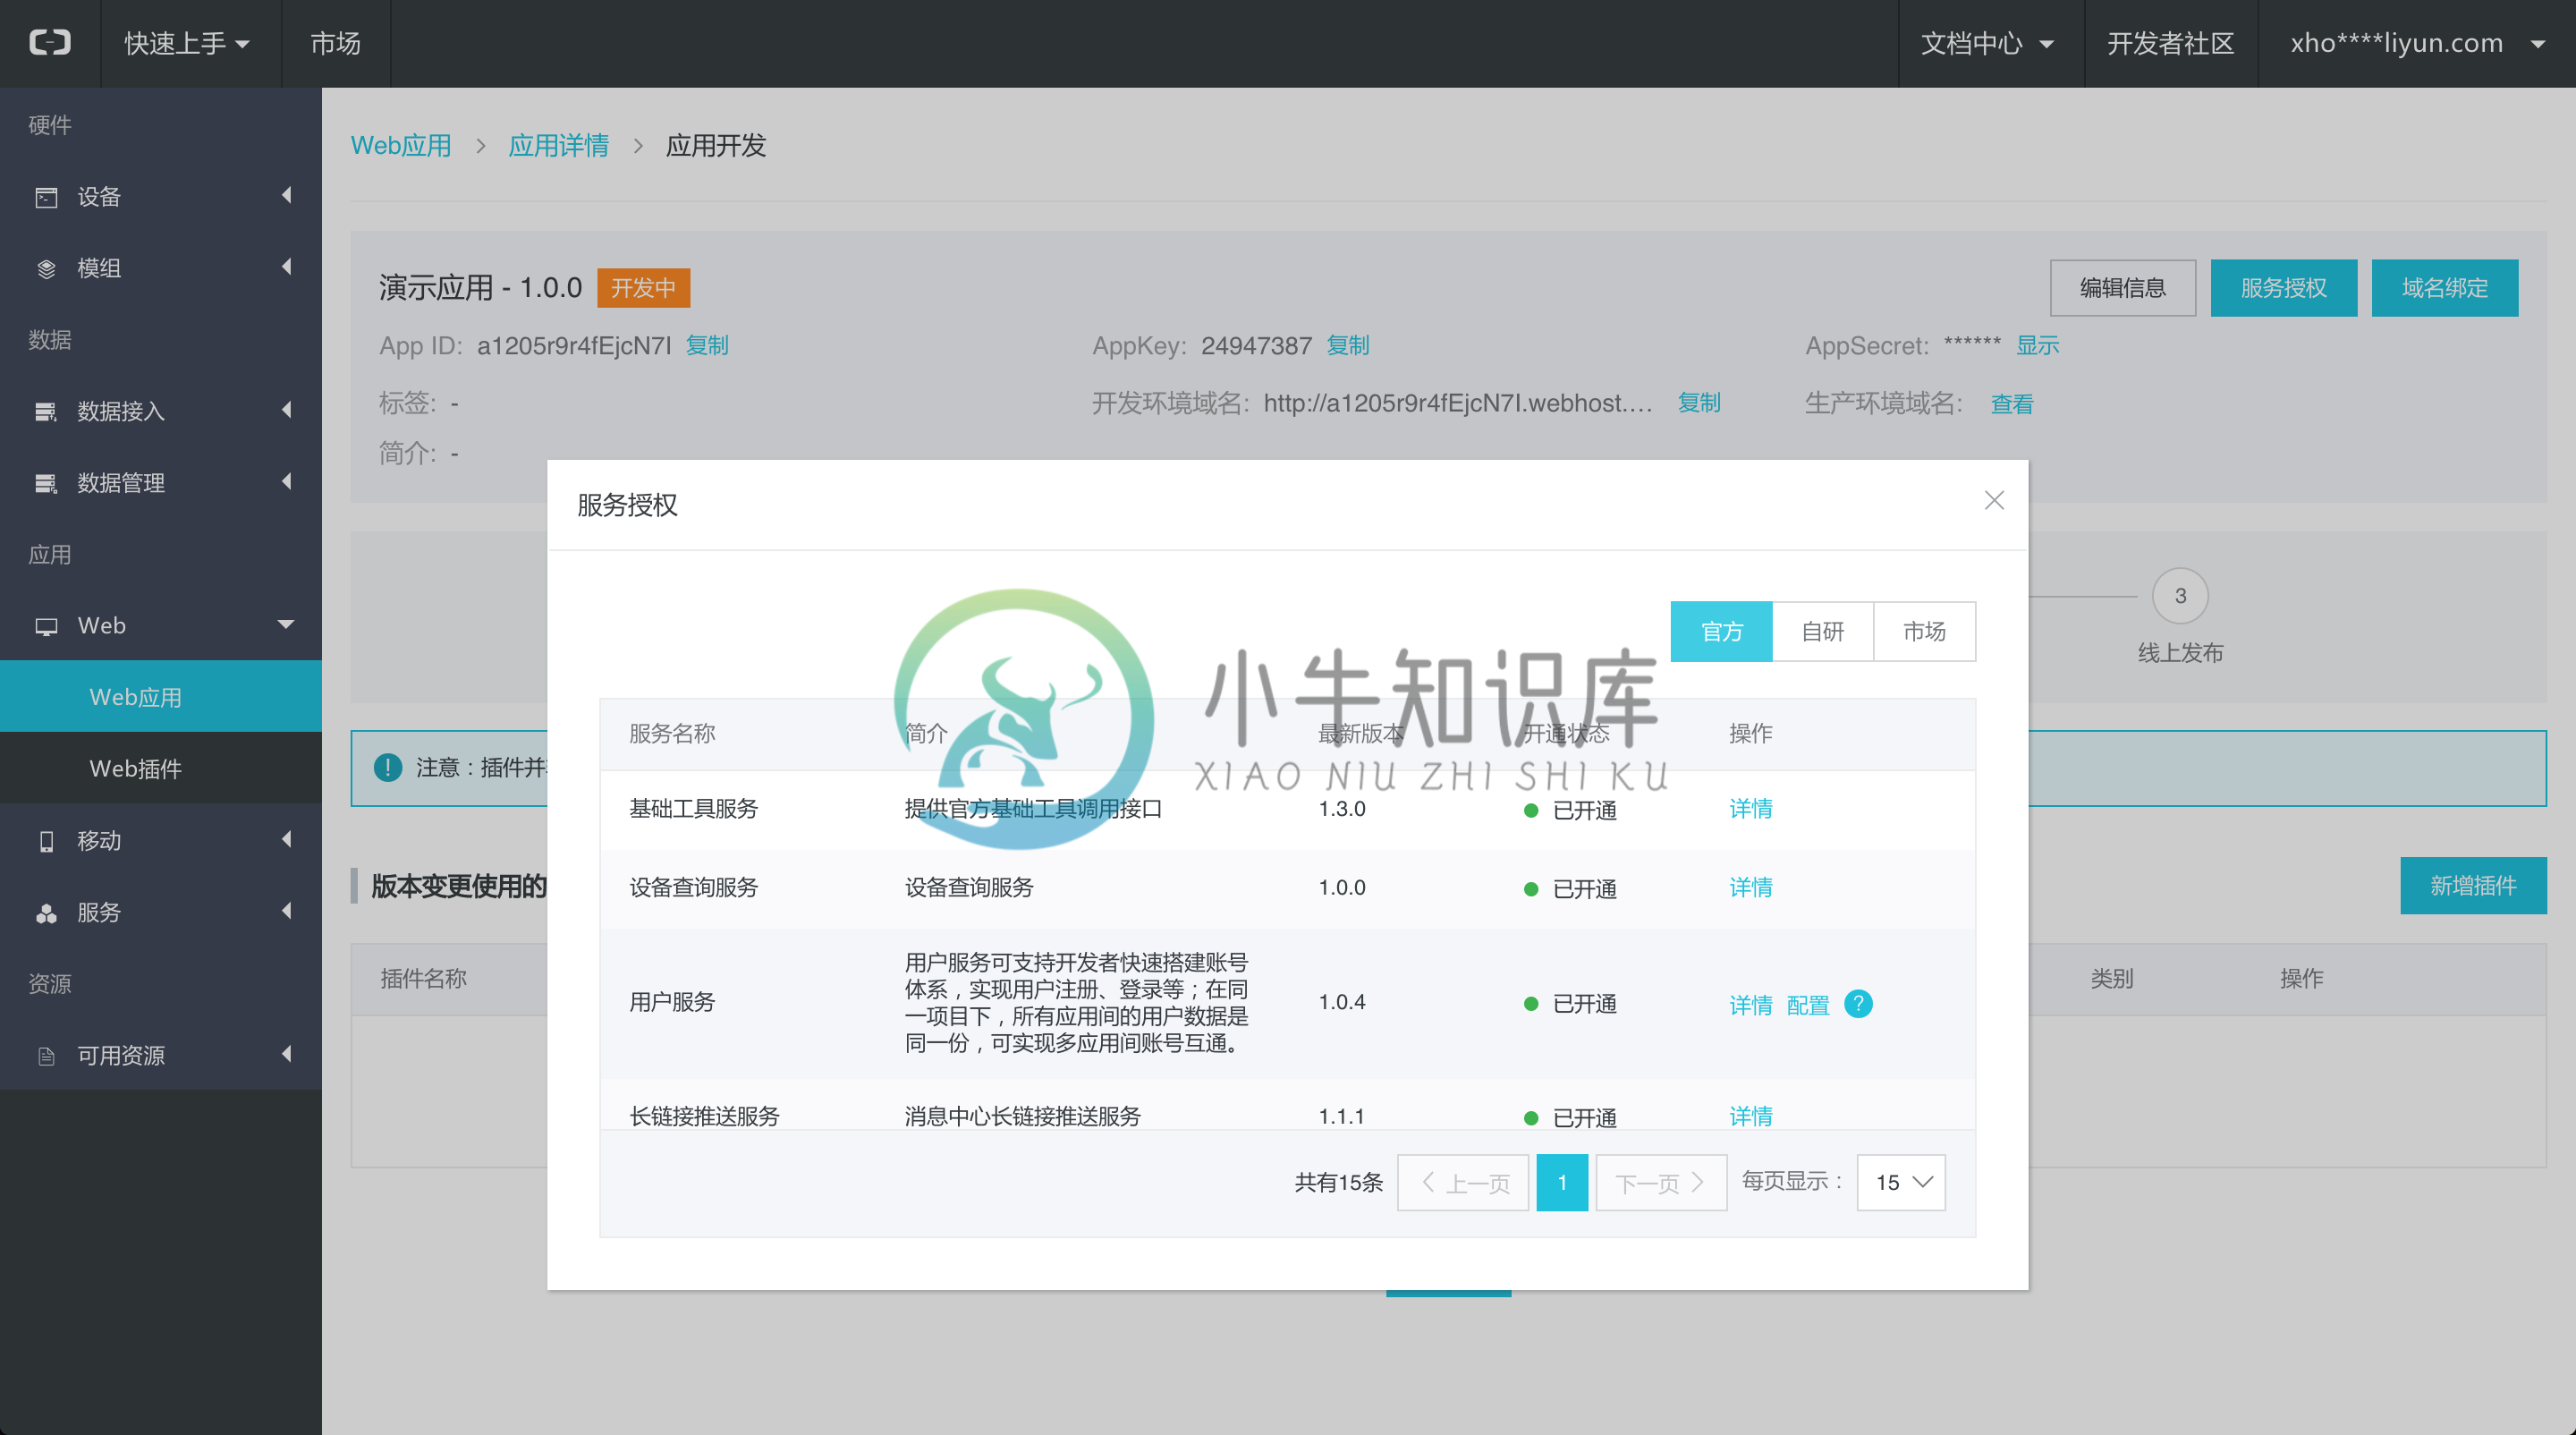Click 查看 for 生产环境域名

(2012, 404)
